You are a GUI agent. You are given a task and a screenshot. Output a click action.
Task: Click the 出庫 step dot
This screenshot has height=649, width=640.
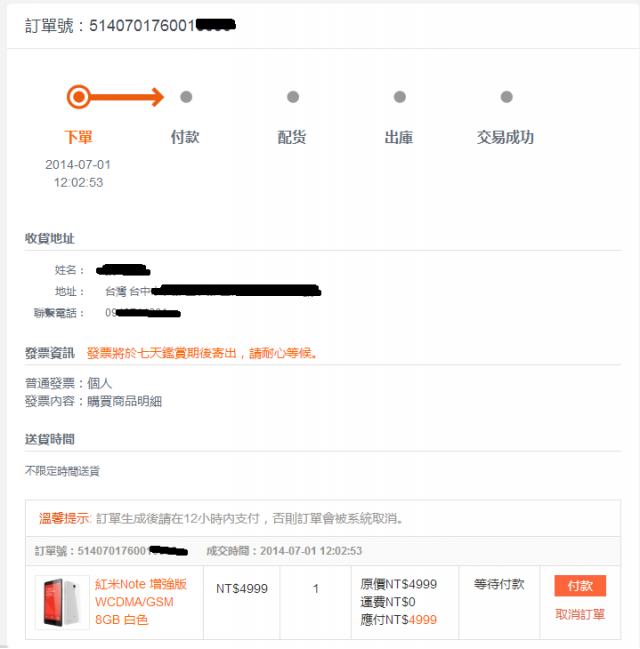click(x=400, y=97)
